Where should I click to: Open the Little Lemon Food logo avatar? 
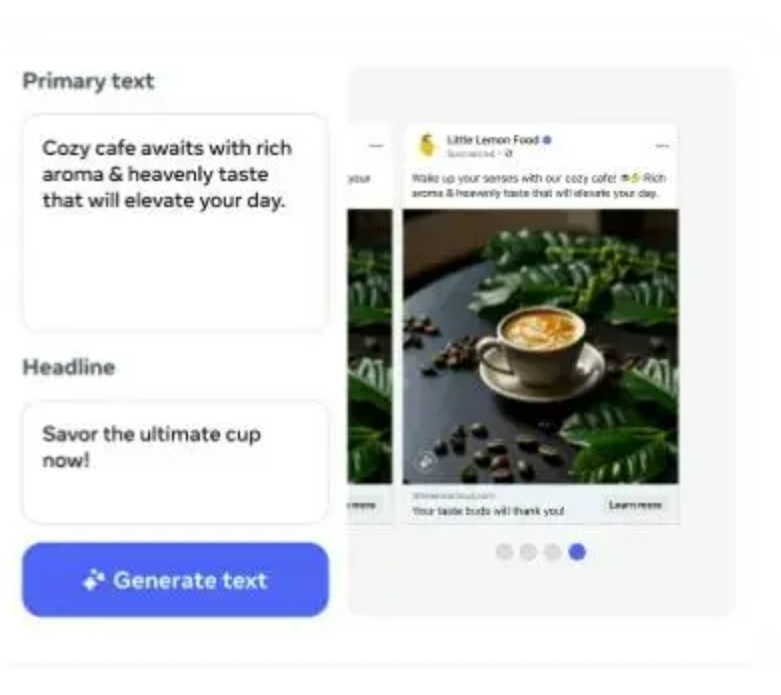tap(427, 145)
